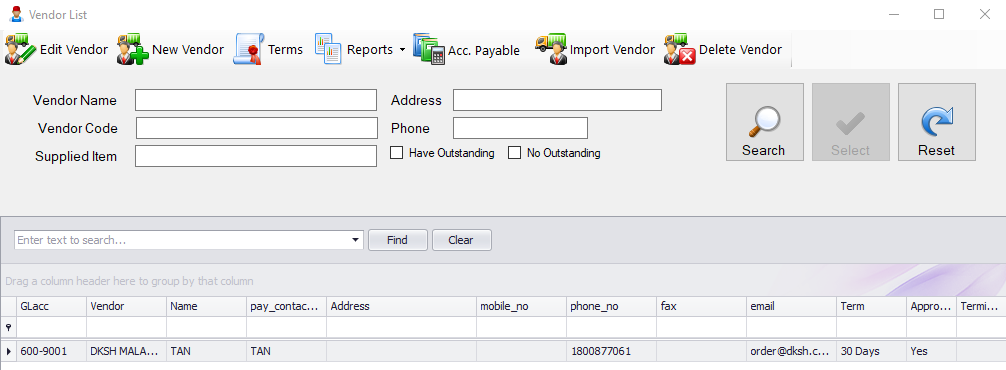
Task: Click the Supplied Item text field
Action: pyautogui.click(x=256, y=156)
